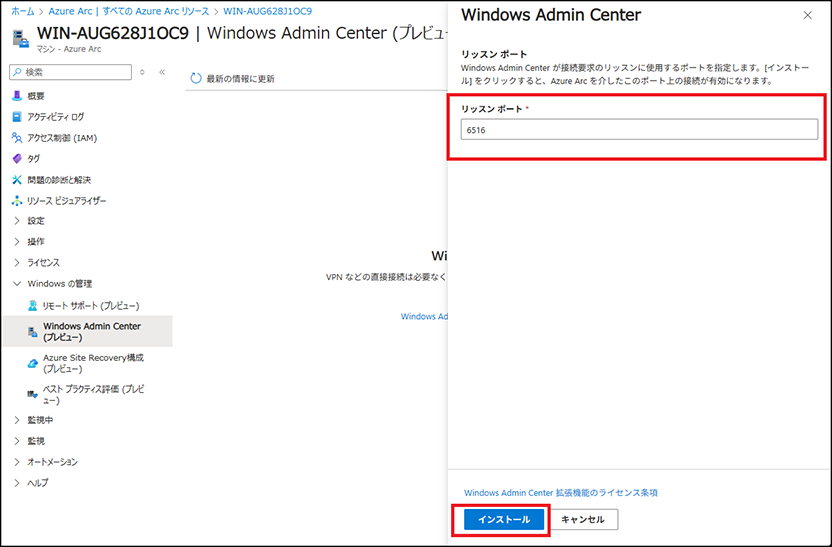Expand the 監視中 section

click(x=17, y=420)
